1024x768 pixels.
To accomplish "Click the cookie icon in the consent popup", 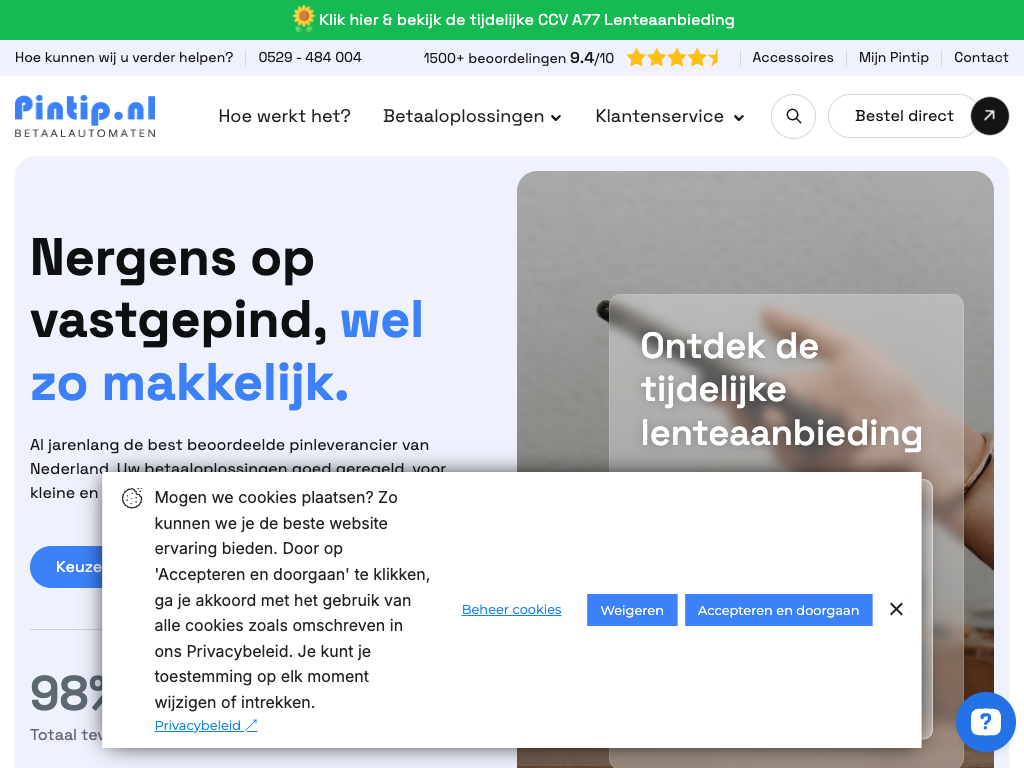I will coord(132,498).
